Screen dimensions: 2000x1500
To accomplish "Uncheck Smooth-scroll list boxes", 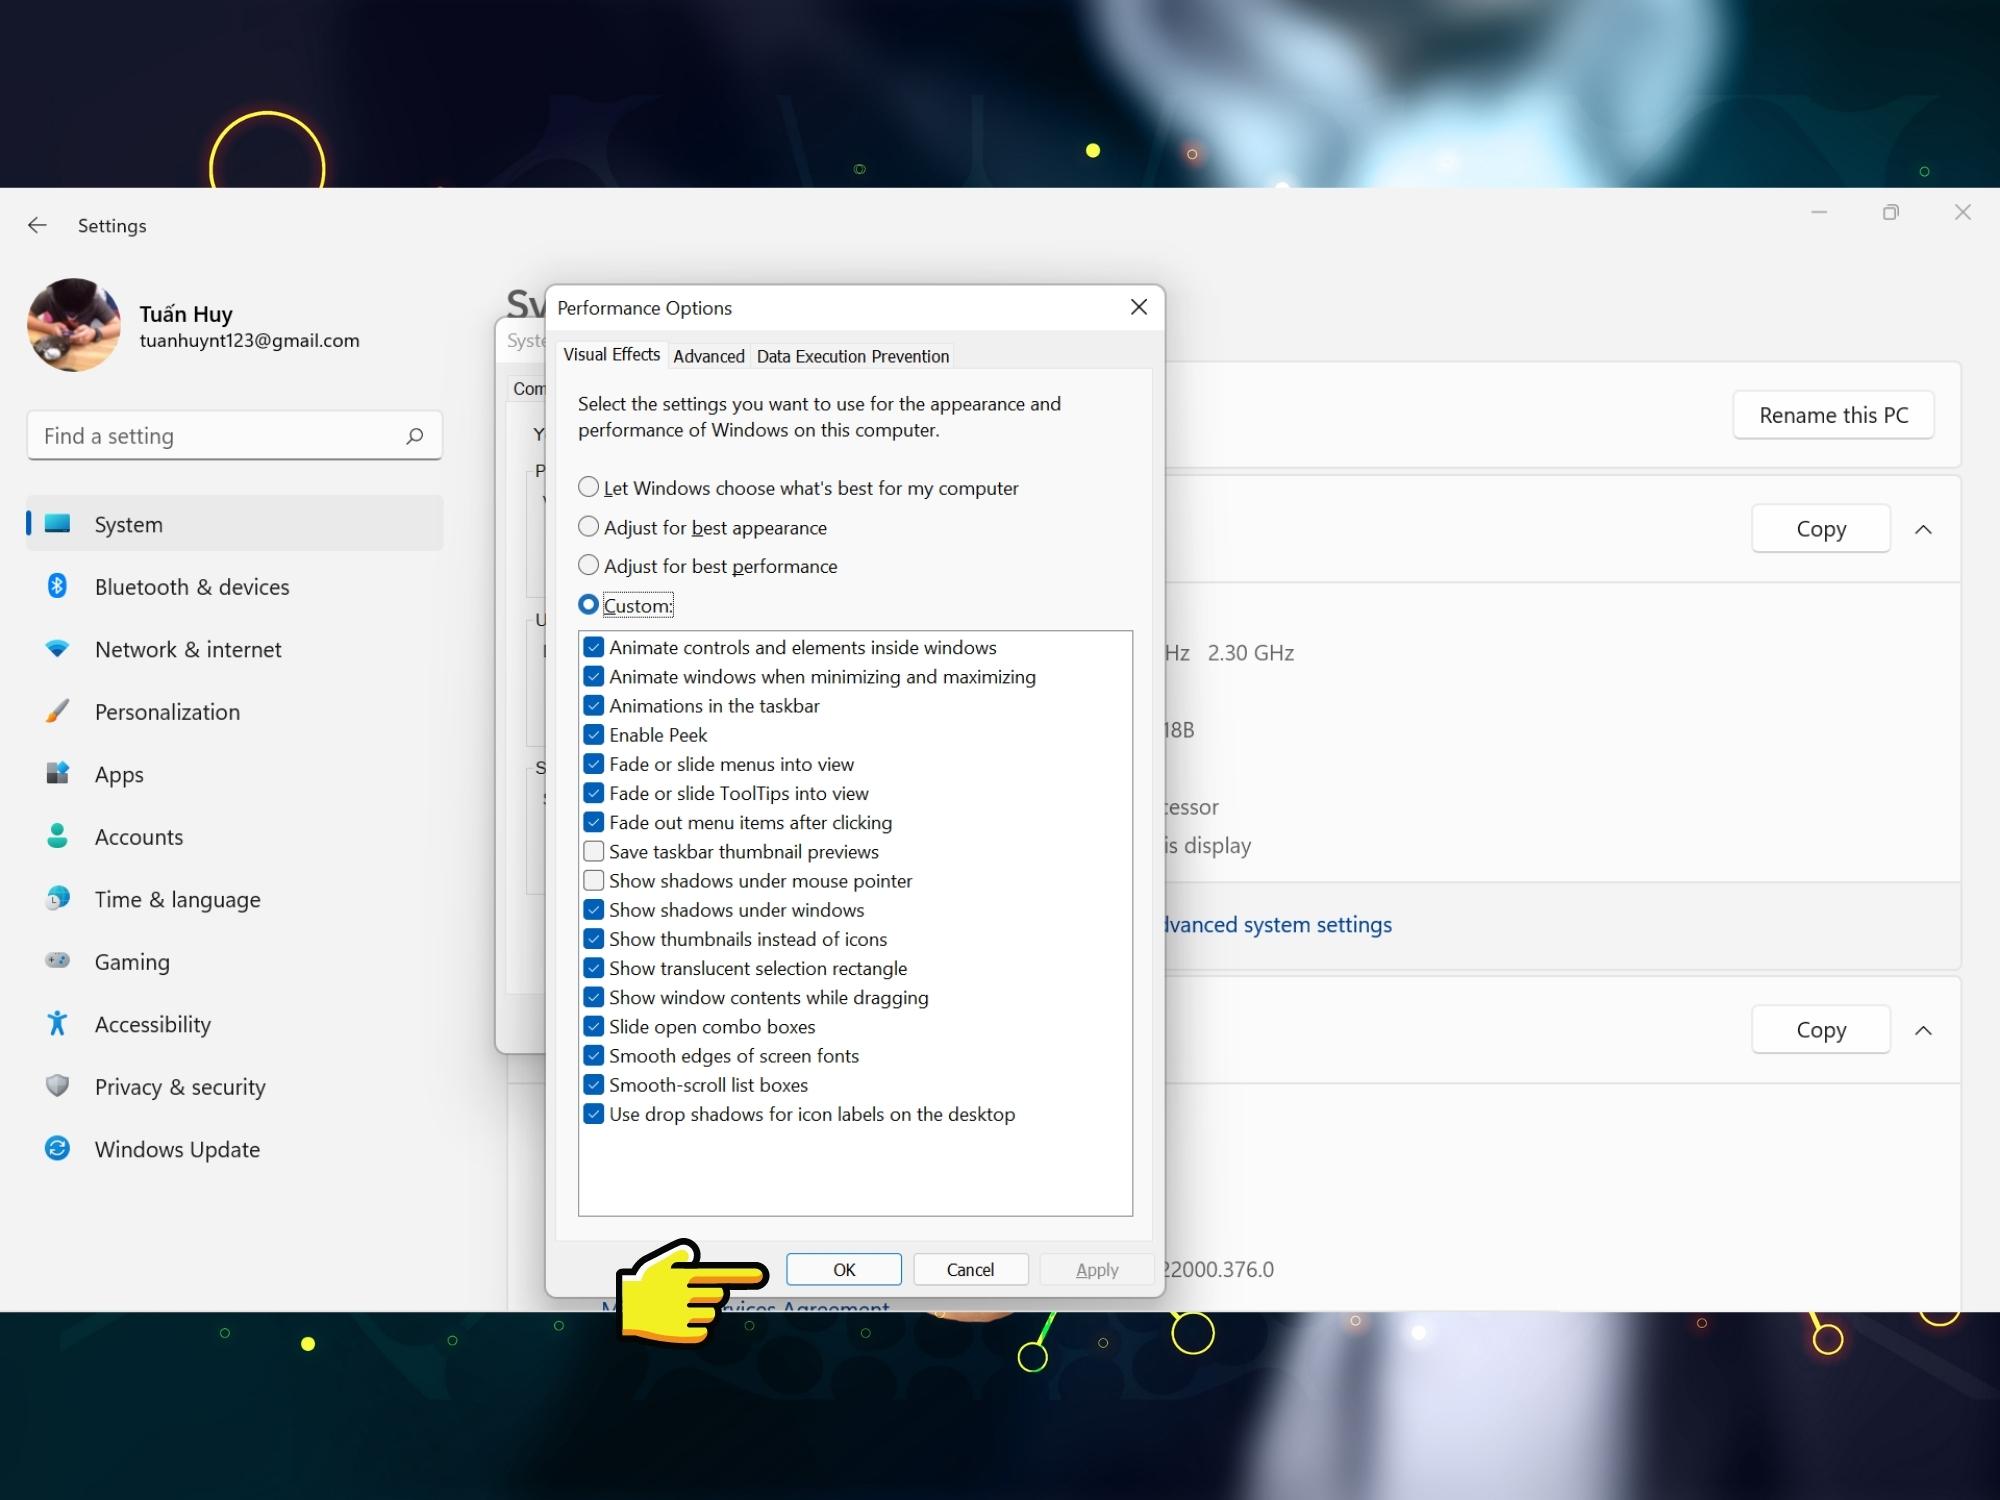I will point(594,1084).
